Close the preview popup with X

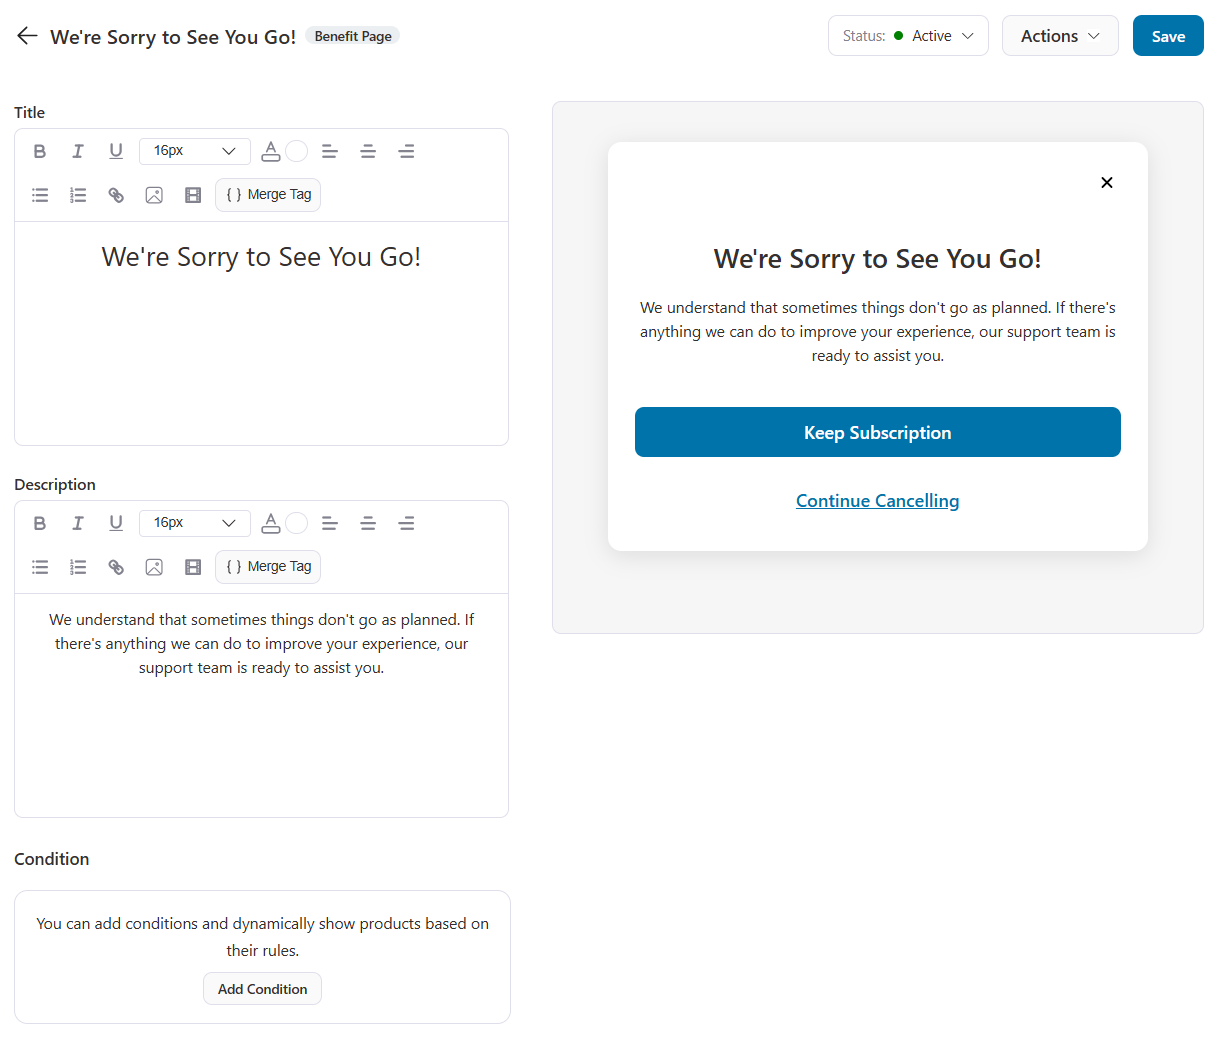(x=1107, y=182)
